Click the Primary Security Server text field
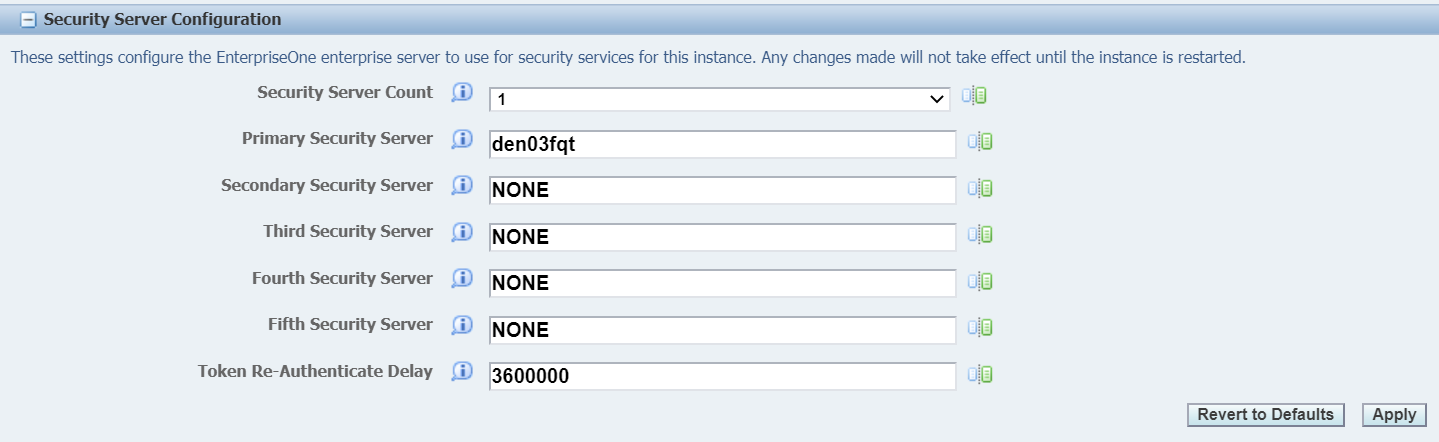 722,145
